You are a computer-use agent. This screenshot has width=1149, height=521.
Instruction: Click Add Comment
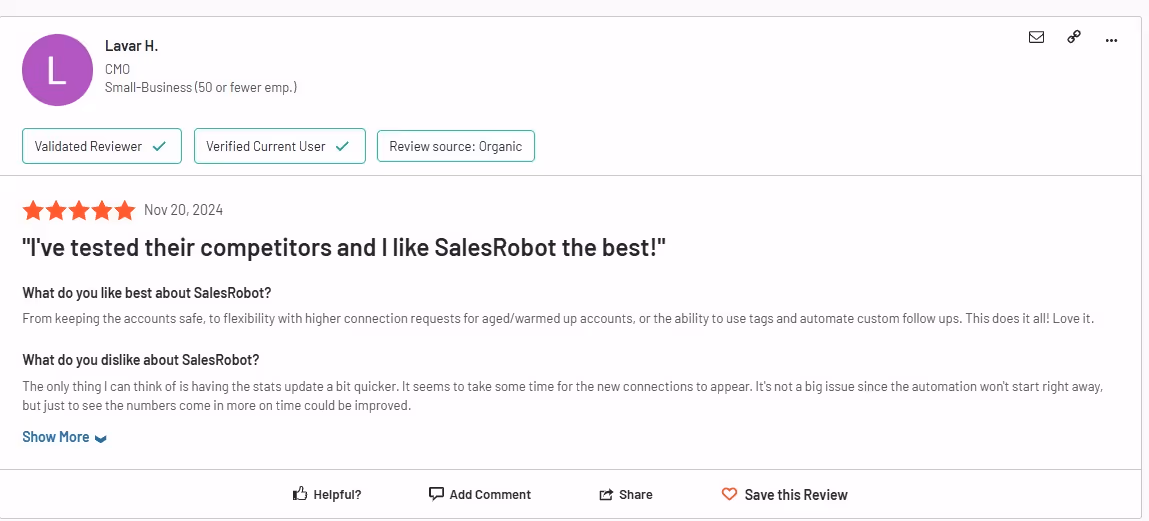(x=480, y=495)
